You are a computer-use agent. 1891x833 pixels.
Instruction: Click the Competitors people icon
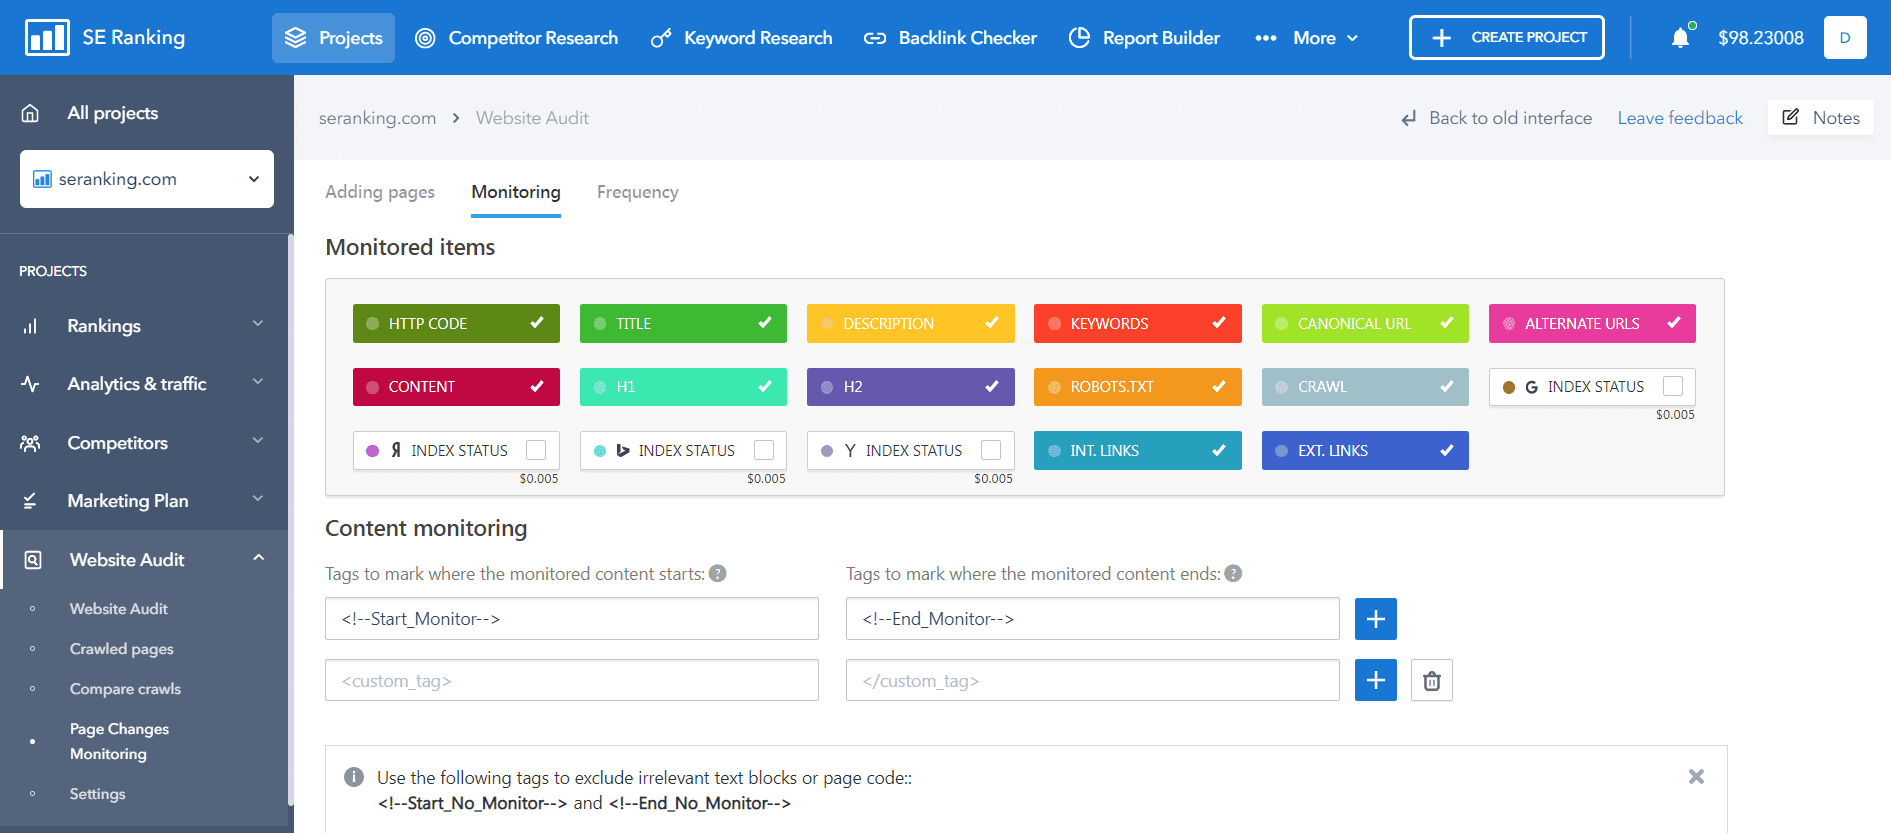(30, 443)
